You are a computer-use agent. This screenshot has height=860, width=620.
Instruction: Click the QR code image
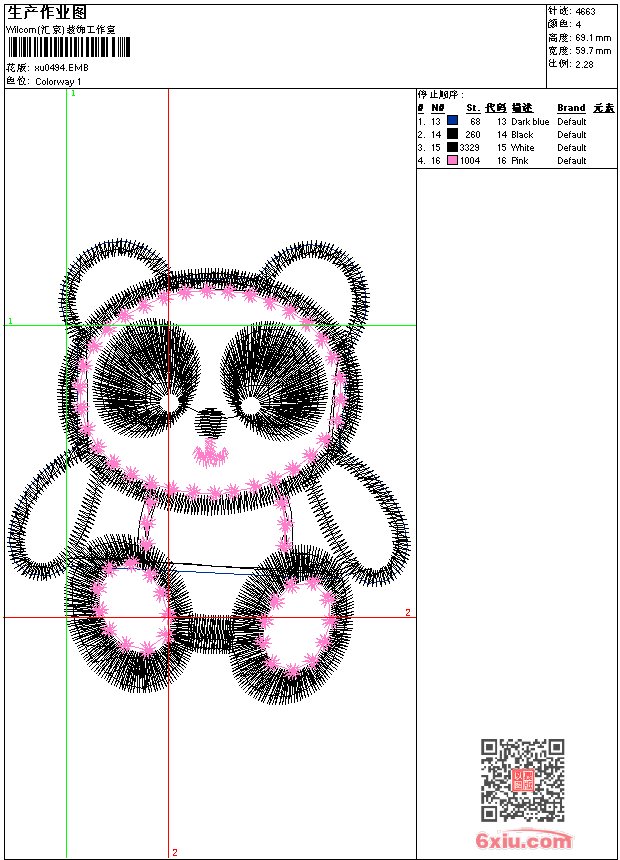pyautogui.click(x=522, y=780)
